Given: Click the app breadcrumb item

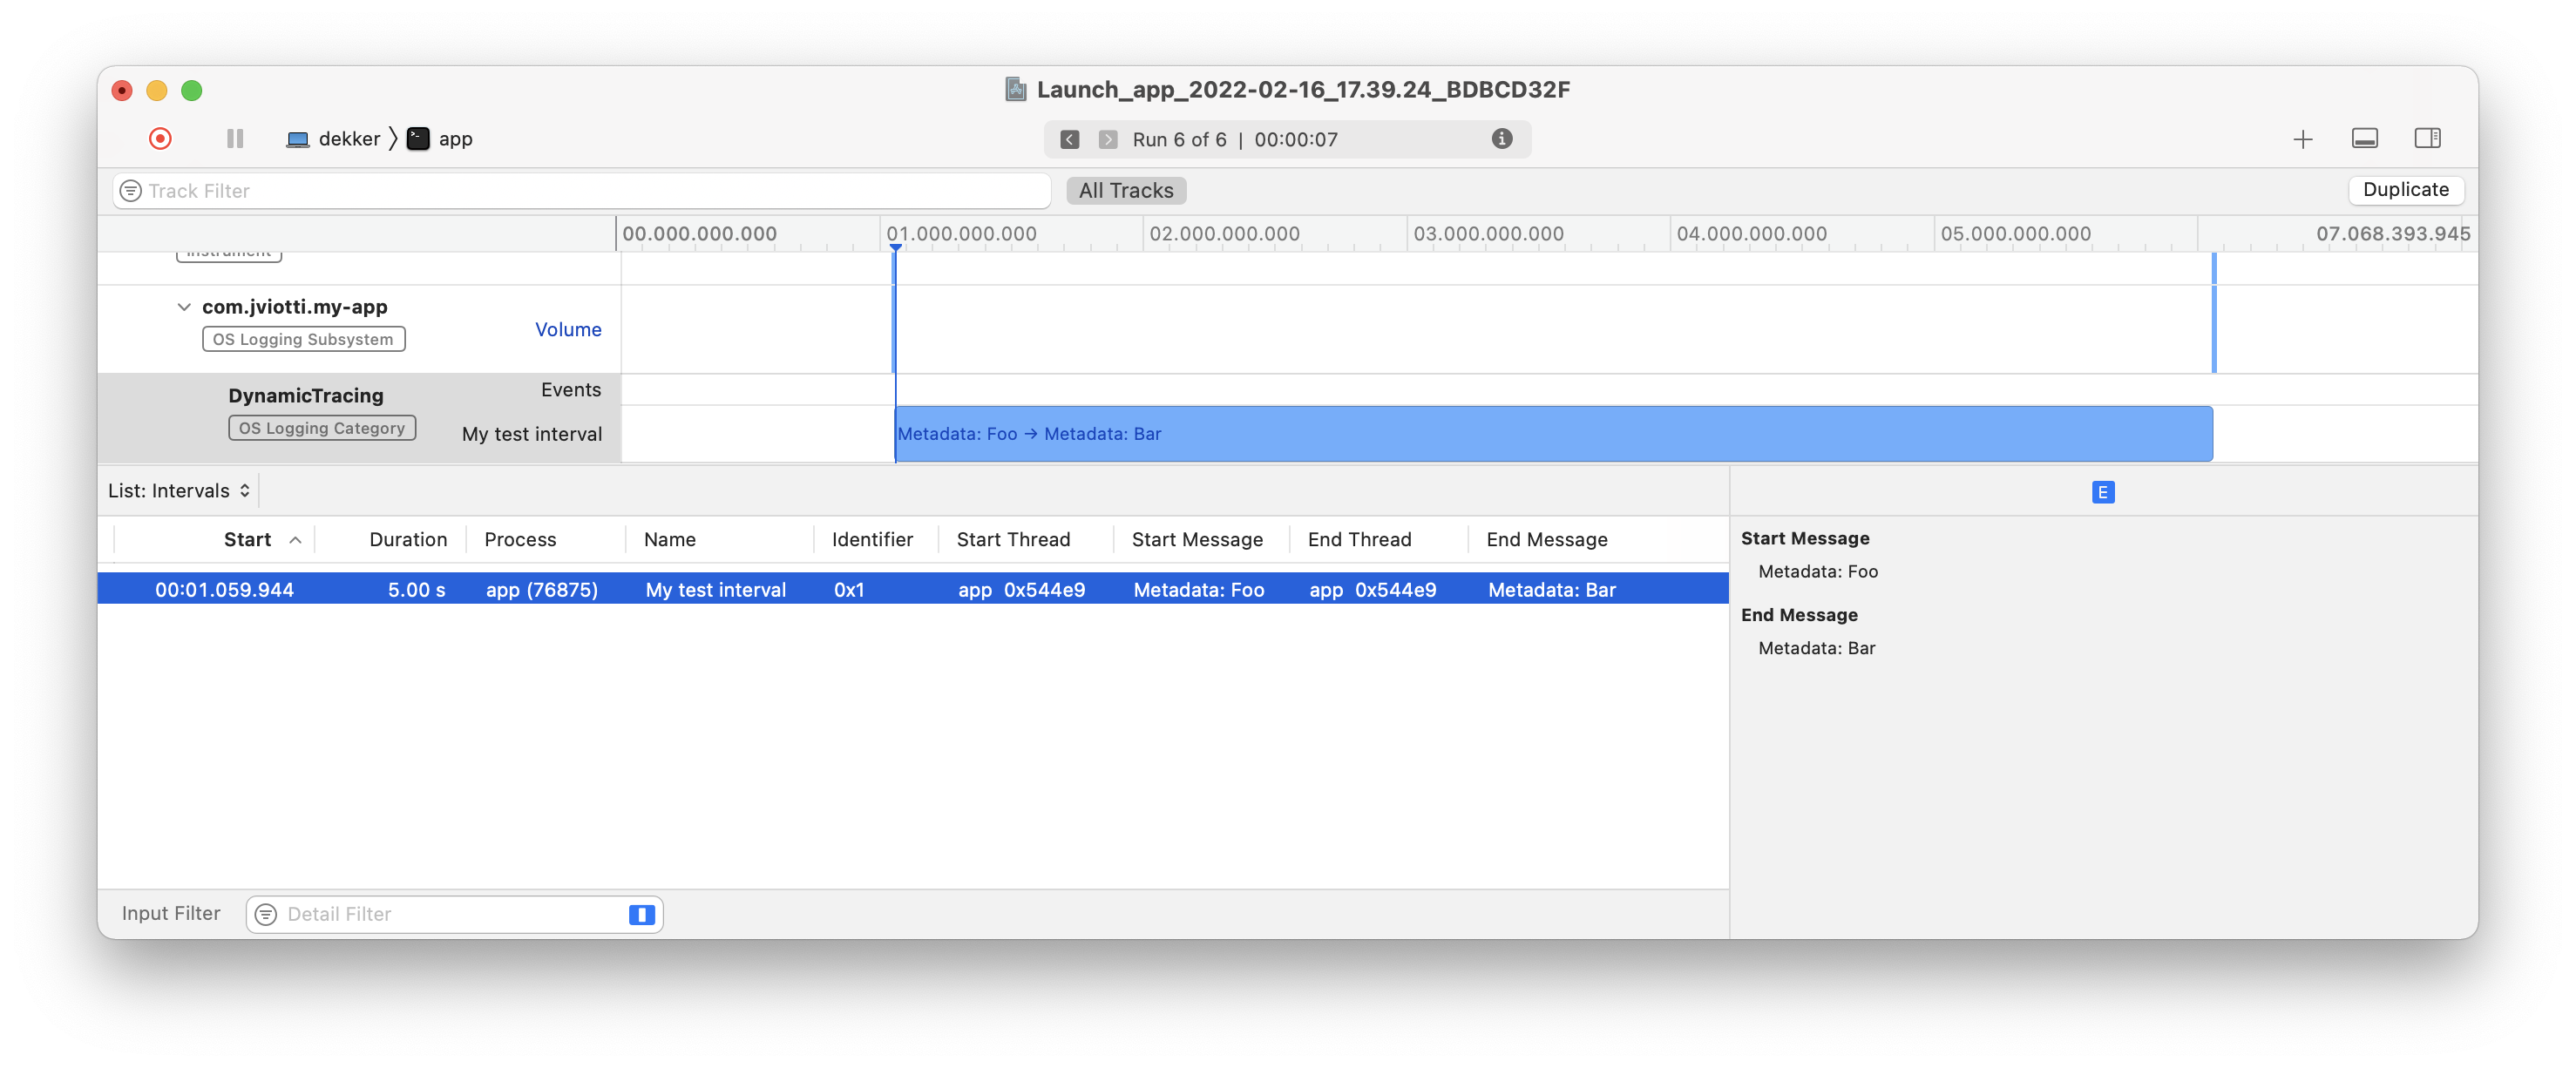Looking at the screenshot, I should pos(457,138).
